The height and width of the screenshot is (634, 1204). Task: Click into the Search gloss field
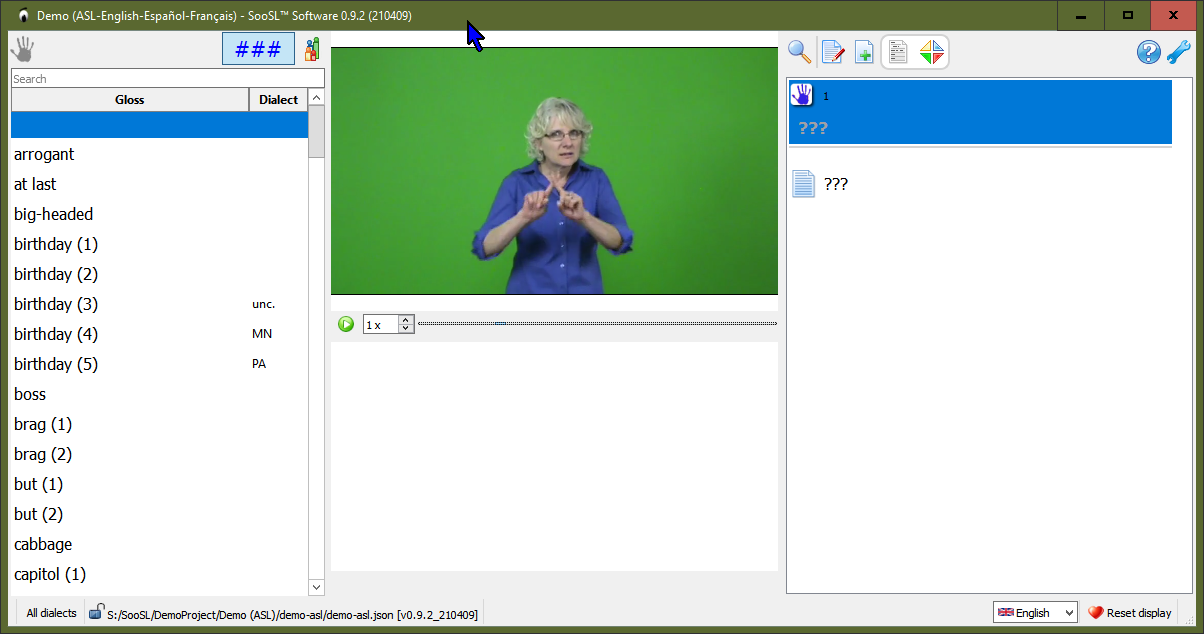click(x=167, y=78)
